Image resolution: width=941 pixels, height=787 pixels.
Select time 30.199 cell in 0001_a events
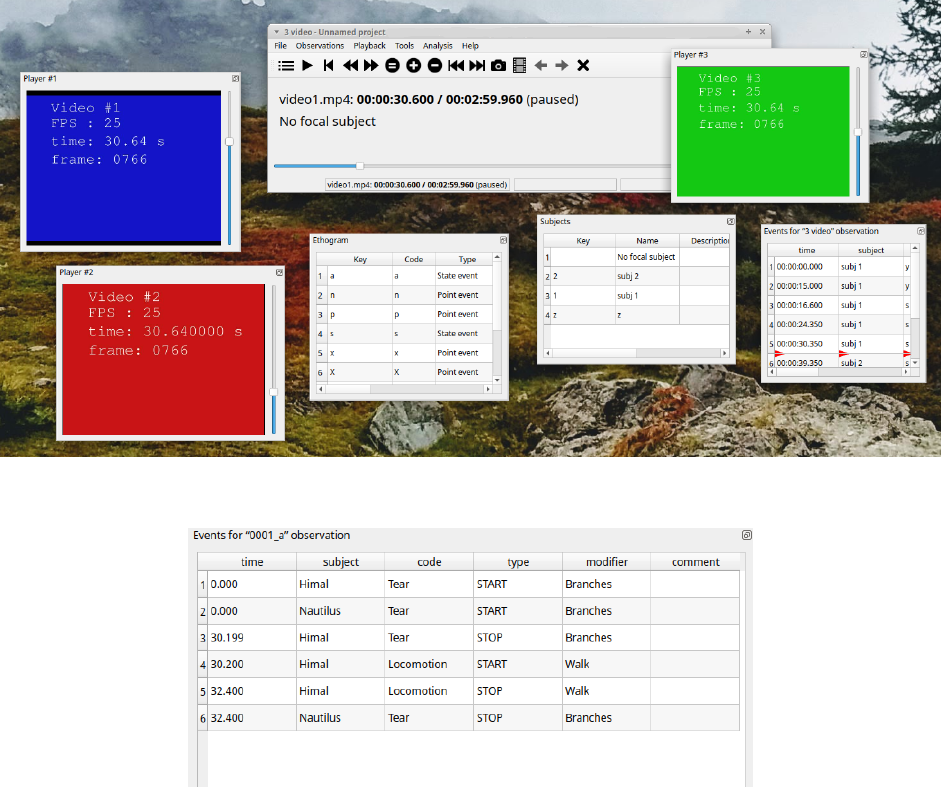pos(251,638)
